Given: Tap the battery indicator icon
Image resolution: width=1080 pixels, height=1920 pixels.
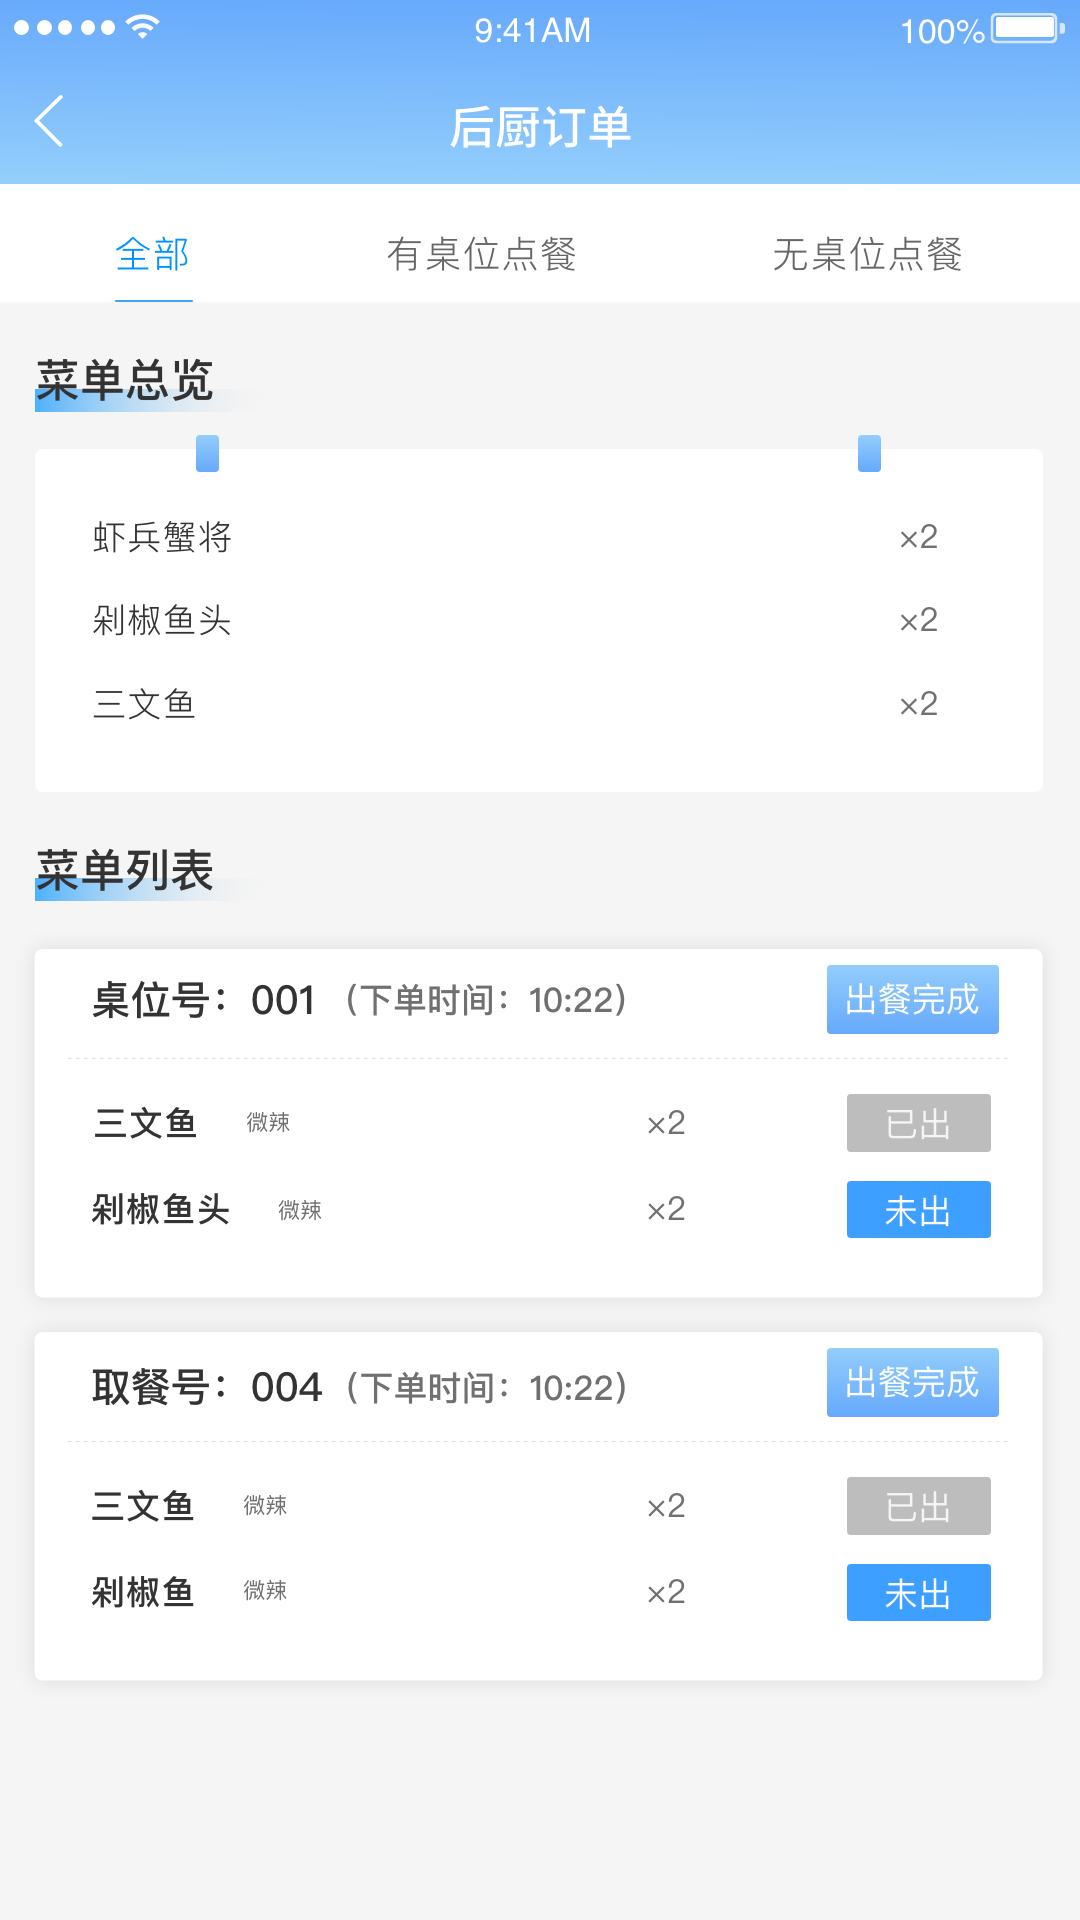Looking at the screenshot, I should point(1026,29).
